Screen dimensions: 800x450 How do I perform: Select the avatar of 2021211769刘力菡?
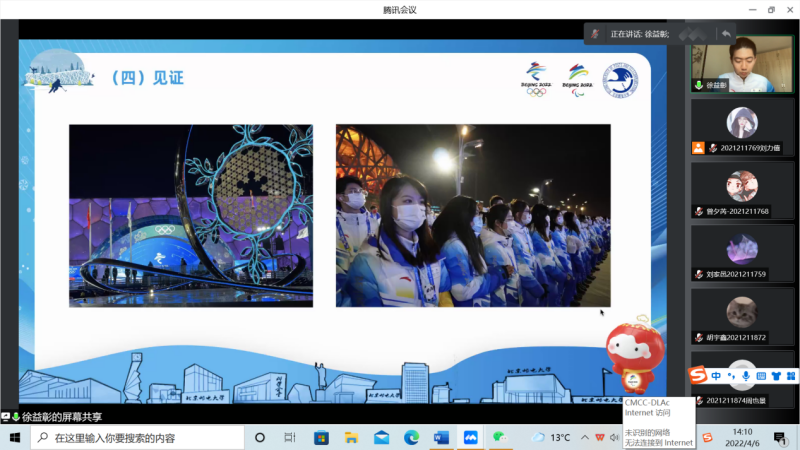point(742,122)
